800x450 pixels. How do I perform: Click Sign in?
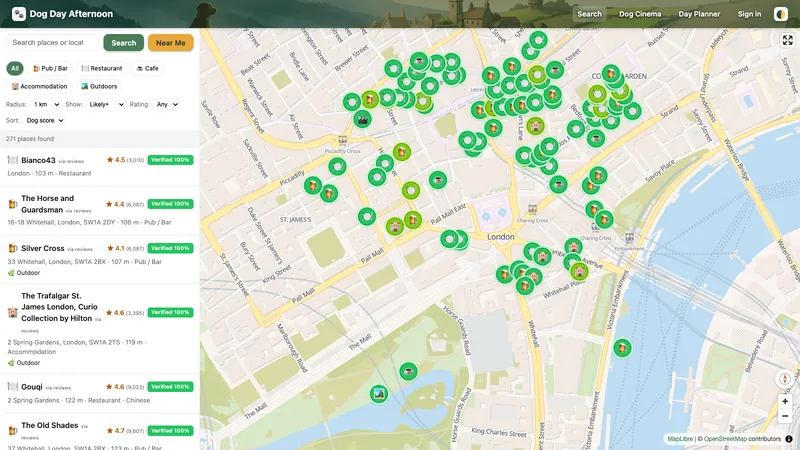pos(749,14)
